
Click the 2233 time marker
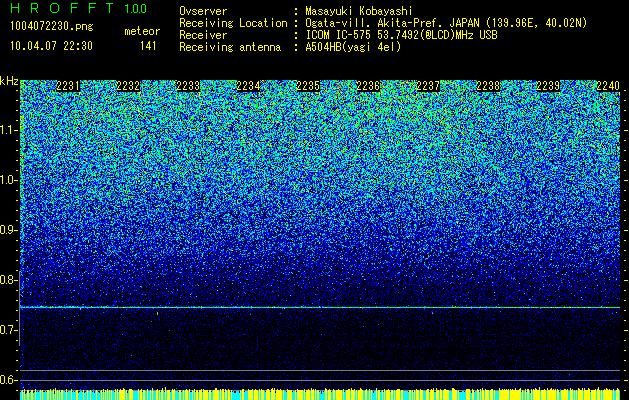(x=188, y=86)
